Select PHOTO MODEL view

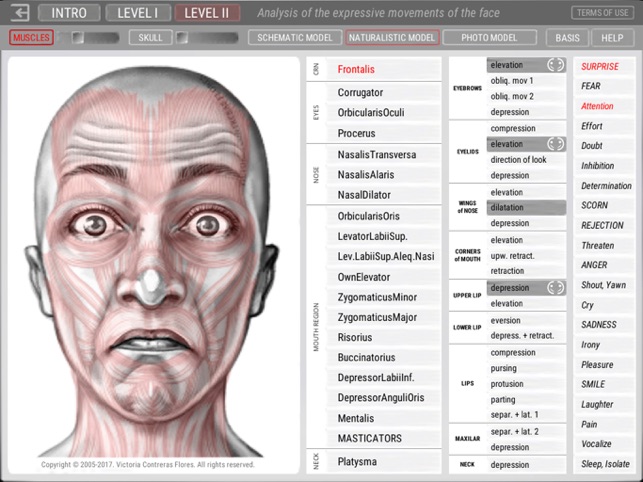tap(489, 38)
